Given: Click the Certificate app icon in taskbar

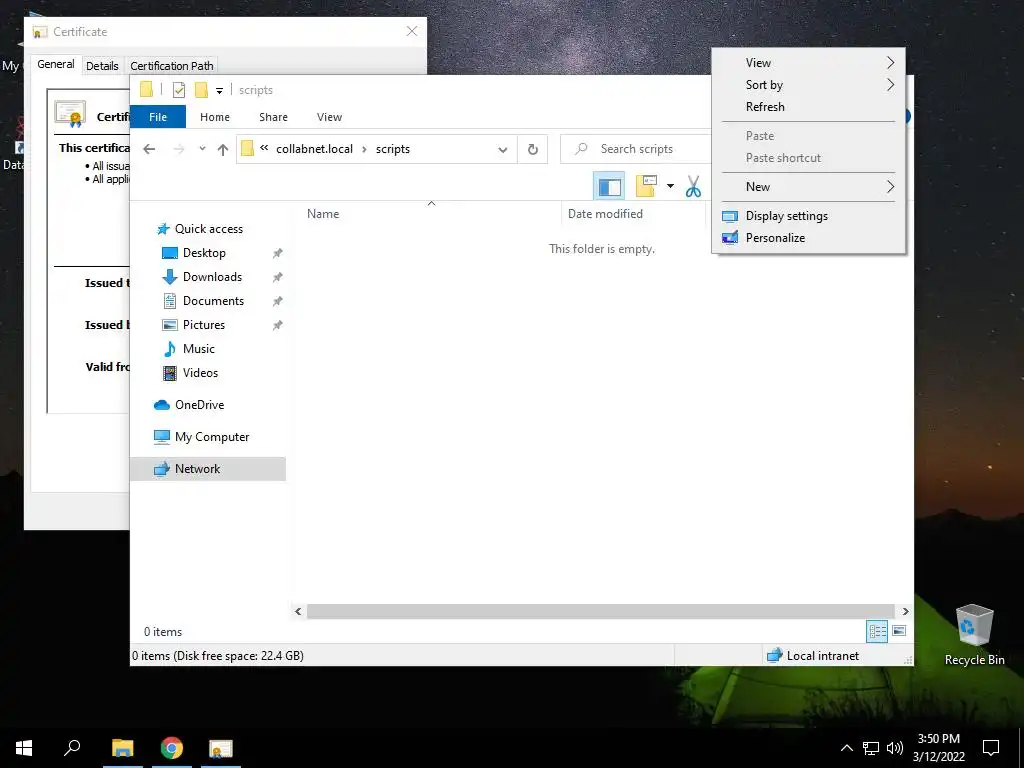Looking at the screenshot, I should [221, 748].
